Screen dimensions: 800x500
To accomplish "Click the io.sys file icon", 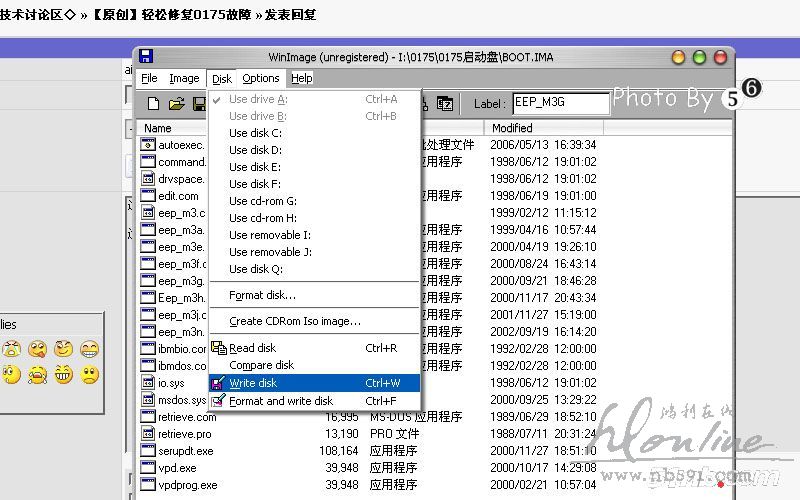I will click(148, 383).
